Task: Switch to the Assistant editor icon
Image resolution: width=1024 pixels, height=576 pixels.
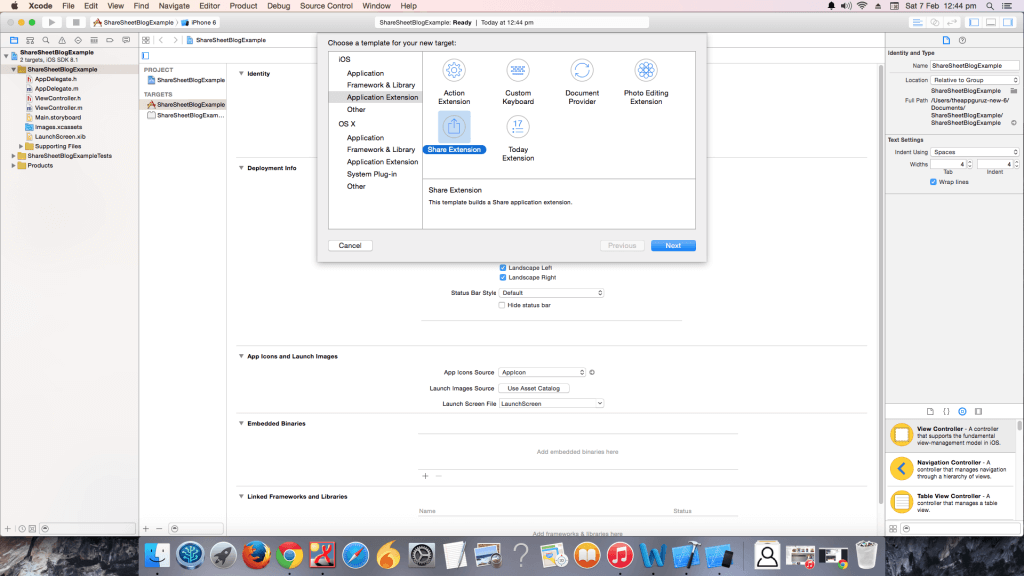Action: pyautogui.click(x=935, y=22)
